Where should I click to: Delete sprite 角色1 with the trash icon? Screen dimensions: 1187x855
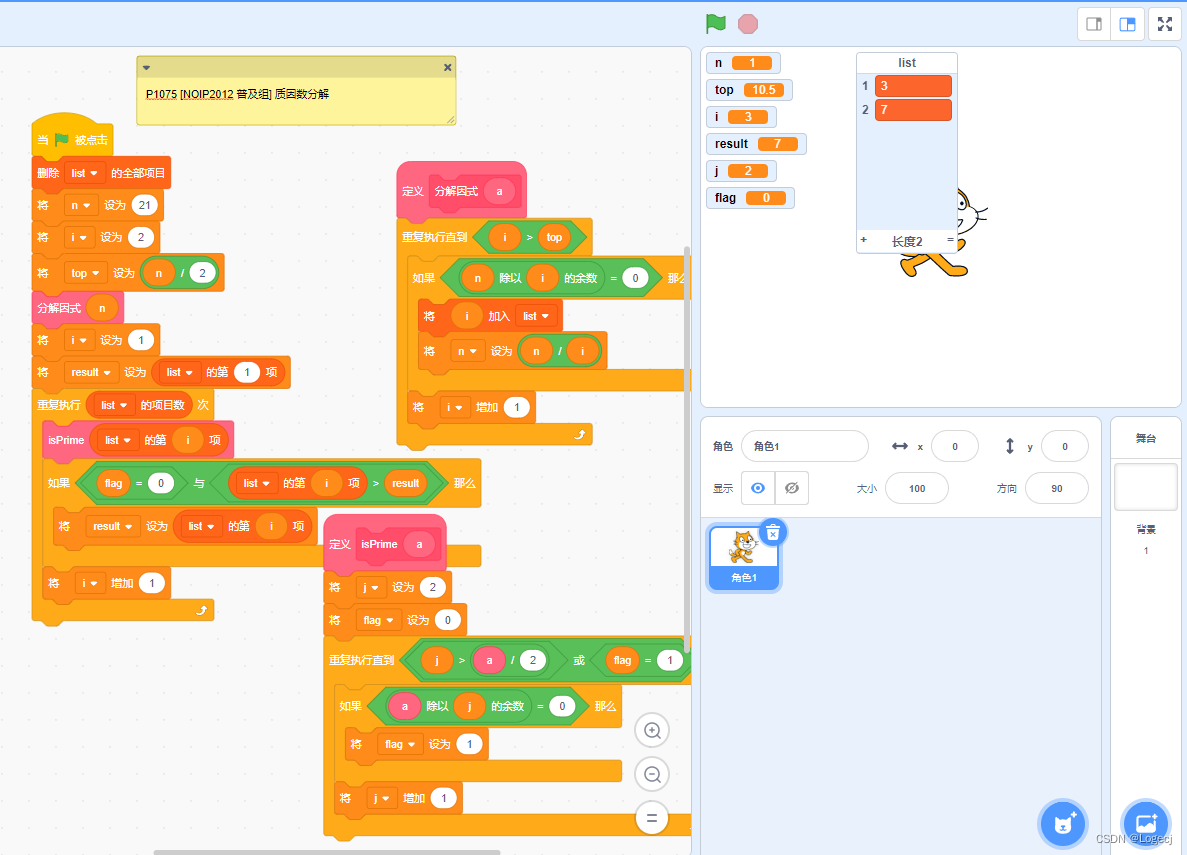772,533
